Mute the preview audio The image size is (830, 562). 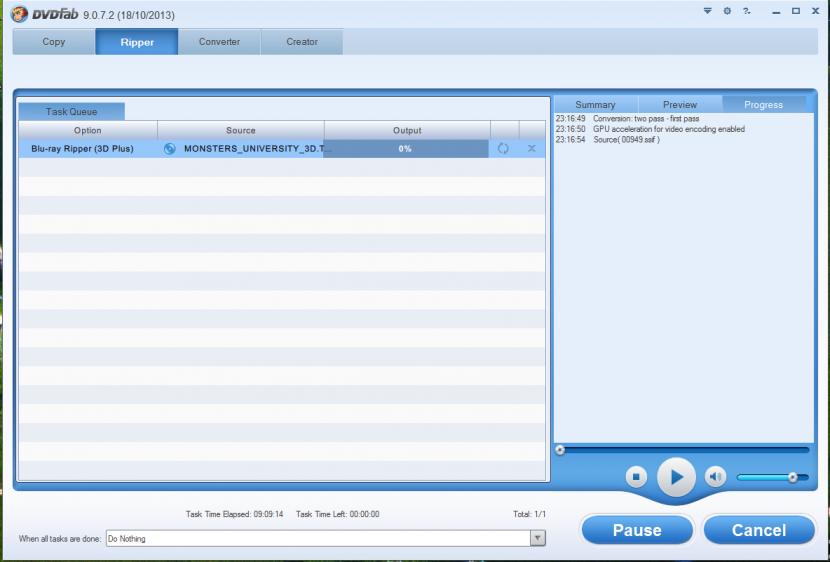(715, 477)
